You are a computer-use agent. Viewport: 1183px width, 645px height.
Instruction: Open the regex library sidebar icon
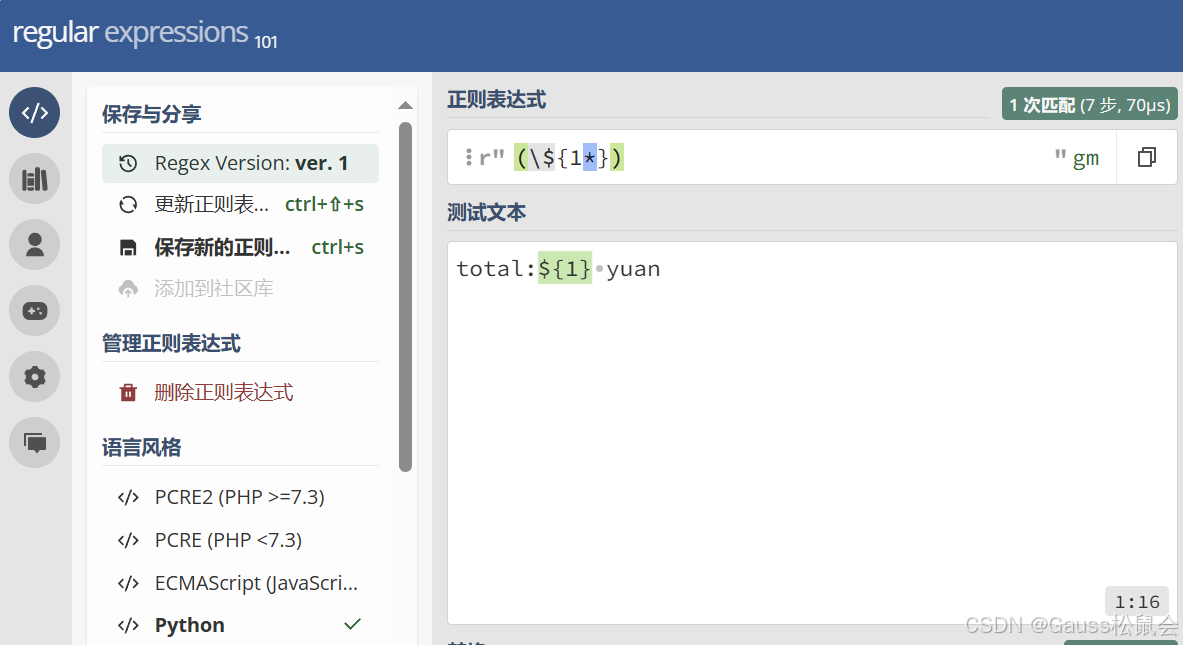[x=35, y=179]
